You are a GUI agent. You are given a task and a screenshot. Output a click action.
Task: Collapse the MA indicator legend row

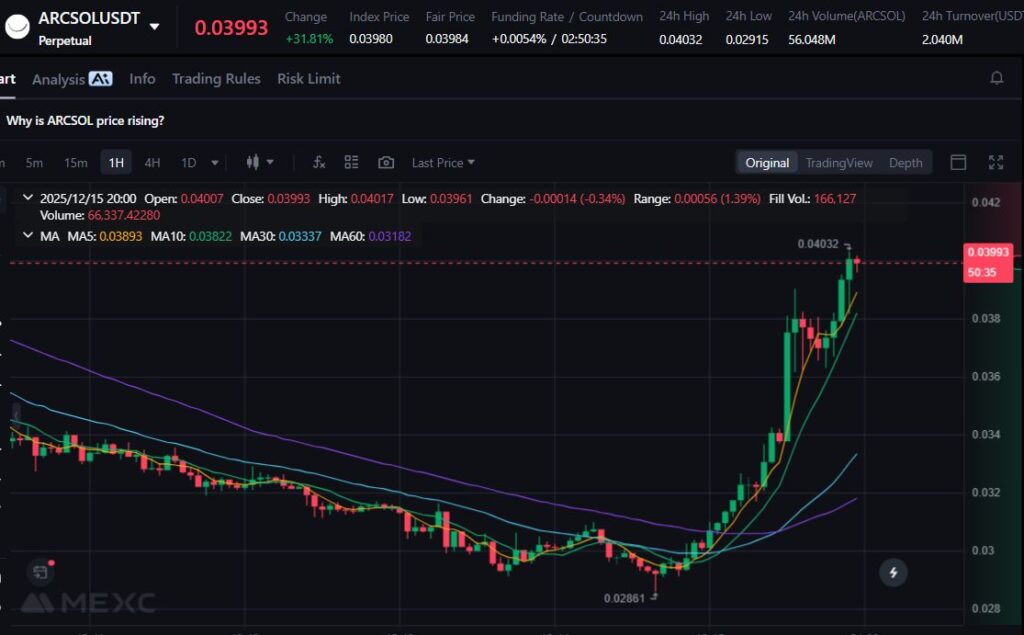pos(27,236)
